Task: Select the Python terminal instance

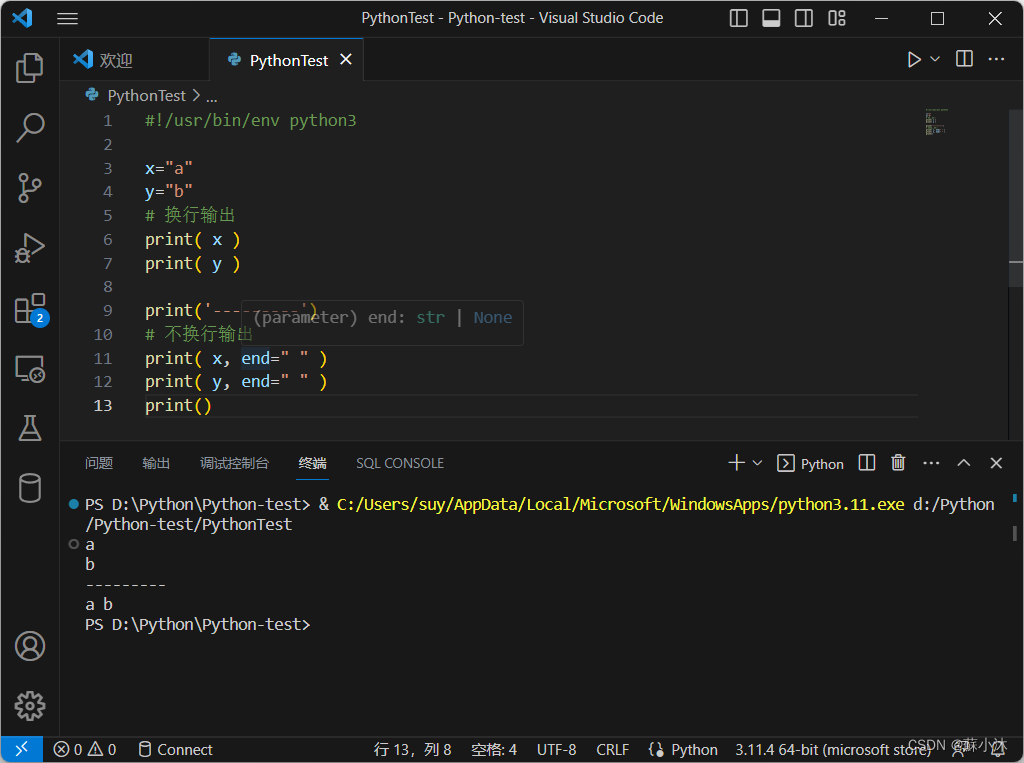Action: tap(810, 463)
